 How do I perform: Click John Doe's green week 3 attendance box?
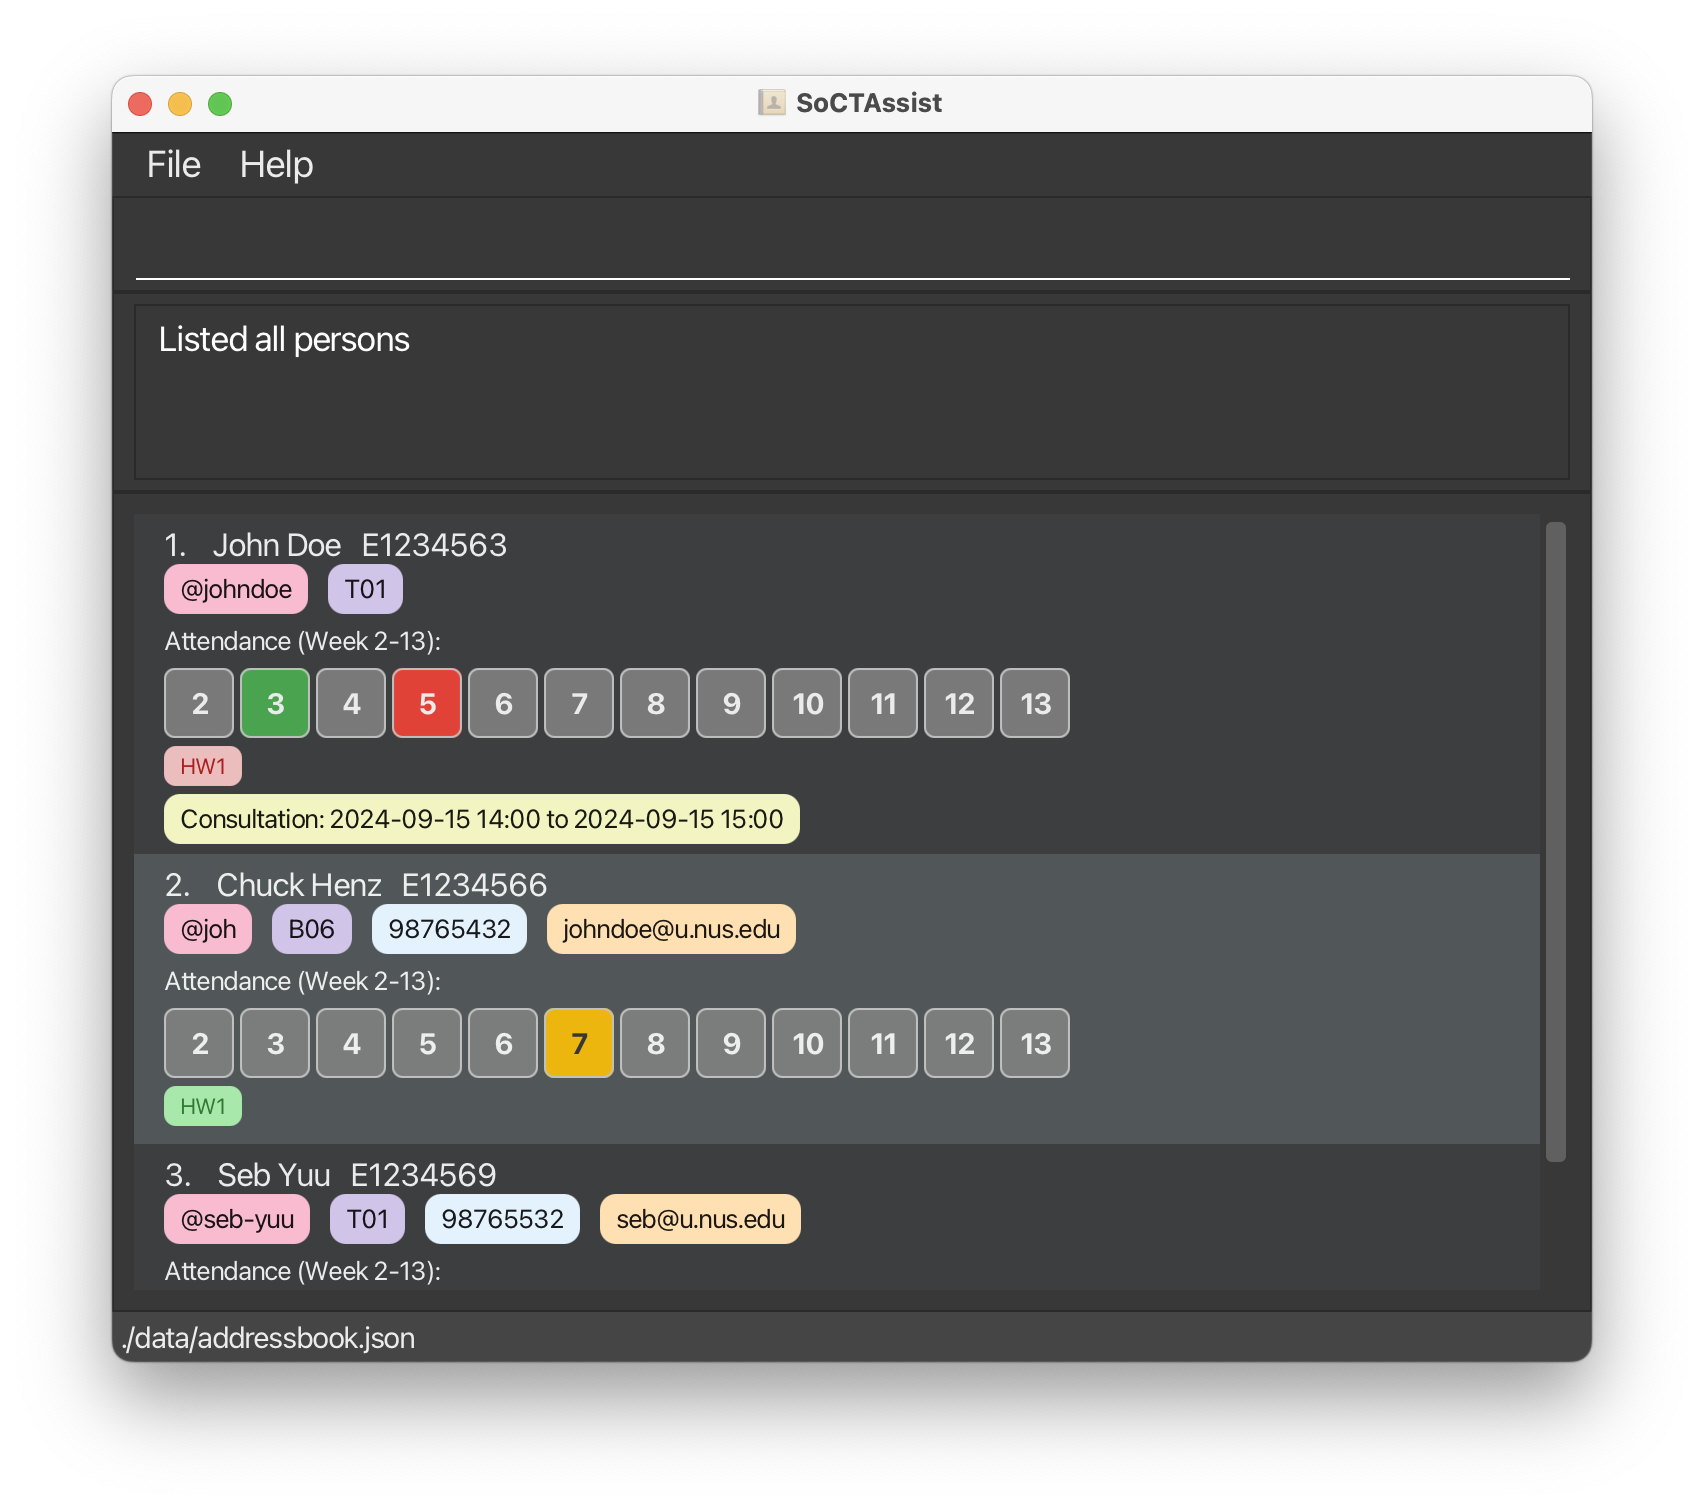click(275, 703)
